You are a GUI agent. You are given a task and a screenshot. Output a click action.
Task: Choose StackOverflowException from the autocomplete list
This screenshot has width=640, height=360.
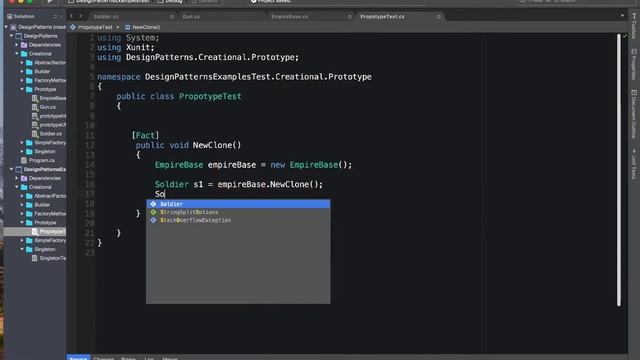click(x=238, y=220)
